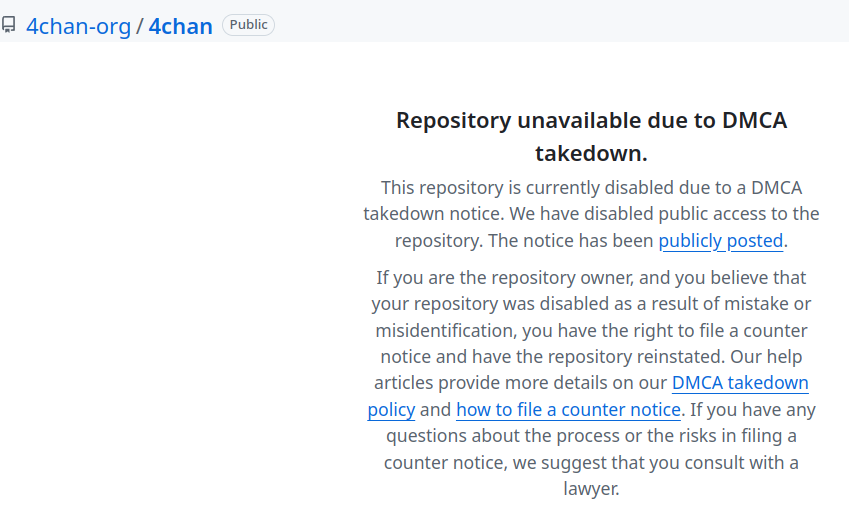The height and width of the screenshot is (525, 849).
Task: Click "takedown." on the heading's second line
Action: click(591, 154)
